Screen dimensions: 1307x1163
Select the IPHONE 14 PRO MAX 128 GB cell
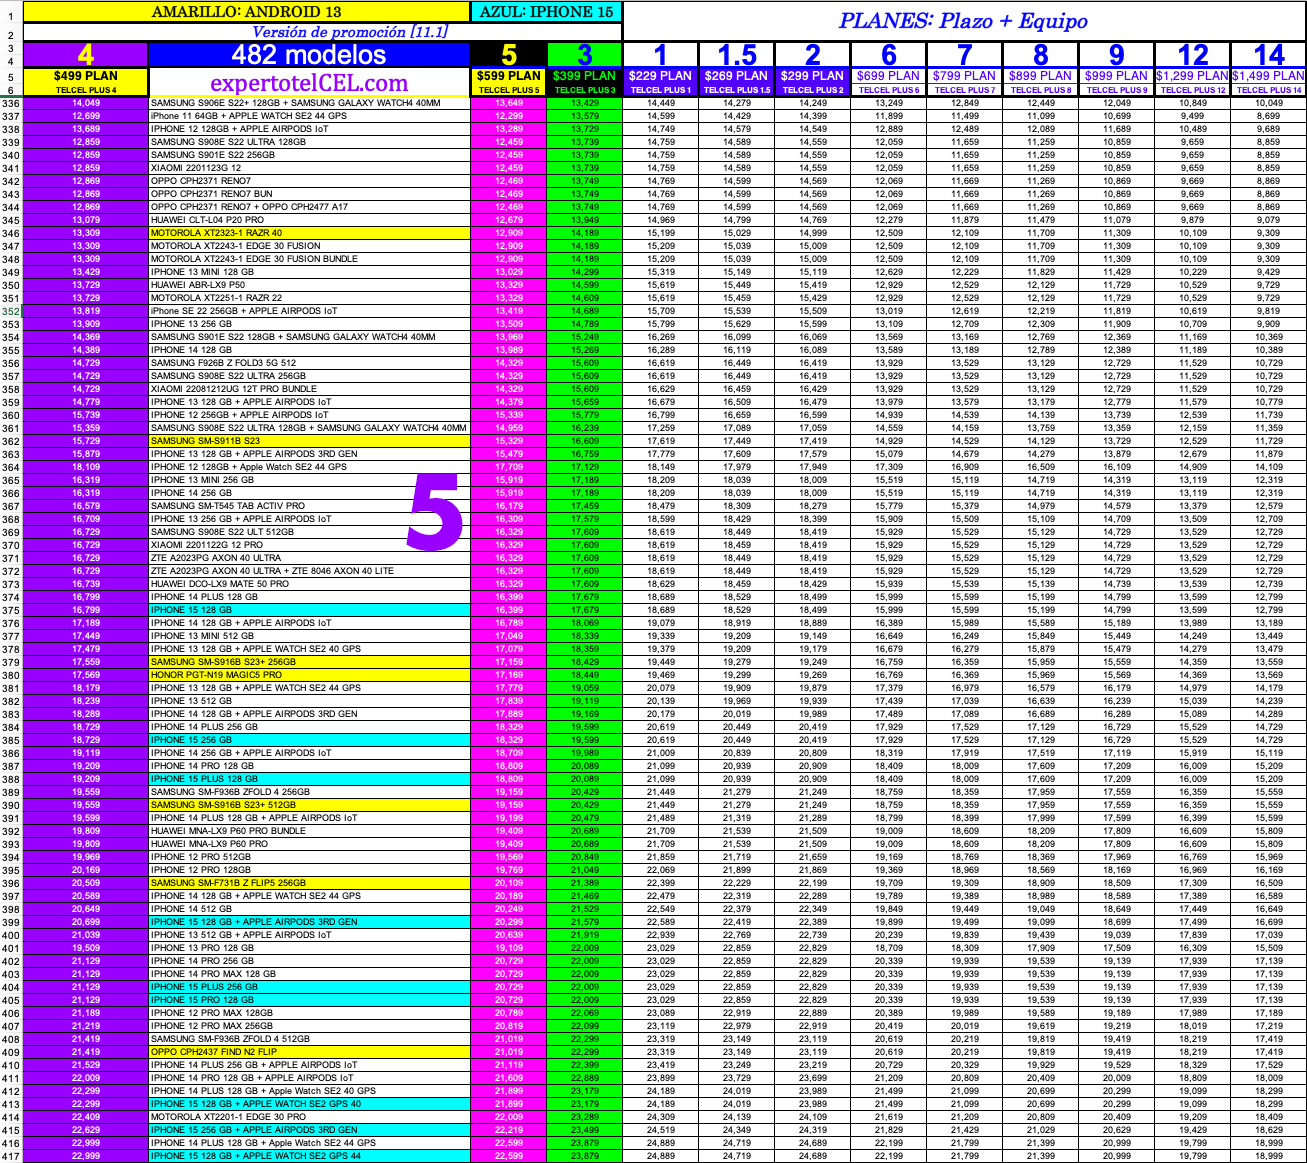tap(309, 974)
